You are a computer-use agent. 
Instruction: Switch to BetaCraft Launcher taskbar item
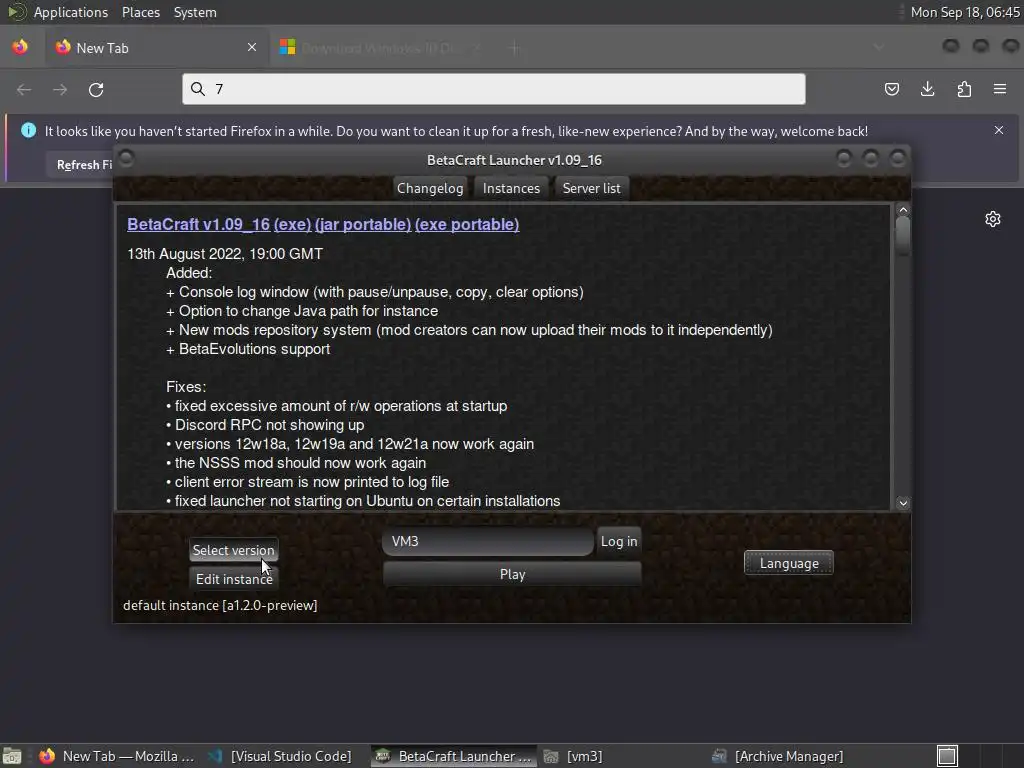[x=454, y=756]
